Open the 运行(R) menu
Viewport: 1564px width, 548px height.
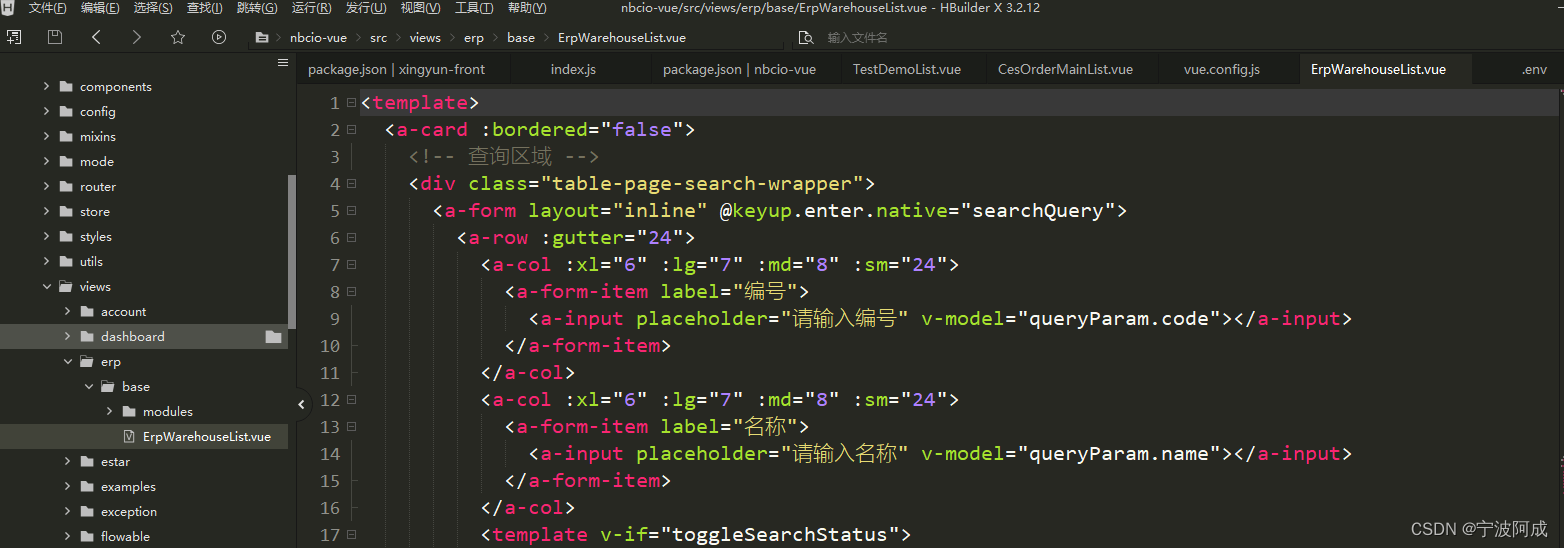point(311,8)
